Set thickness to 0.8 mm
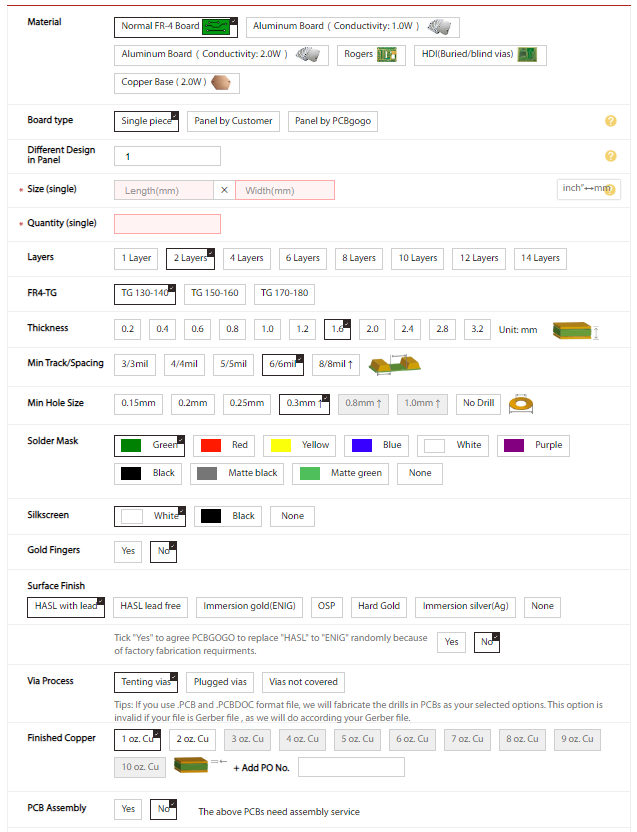Image resolution: width=637 pixels, height=832 pixels. [x=233, y=330]
